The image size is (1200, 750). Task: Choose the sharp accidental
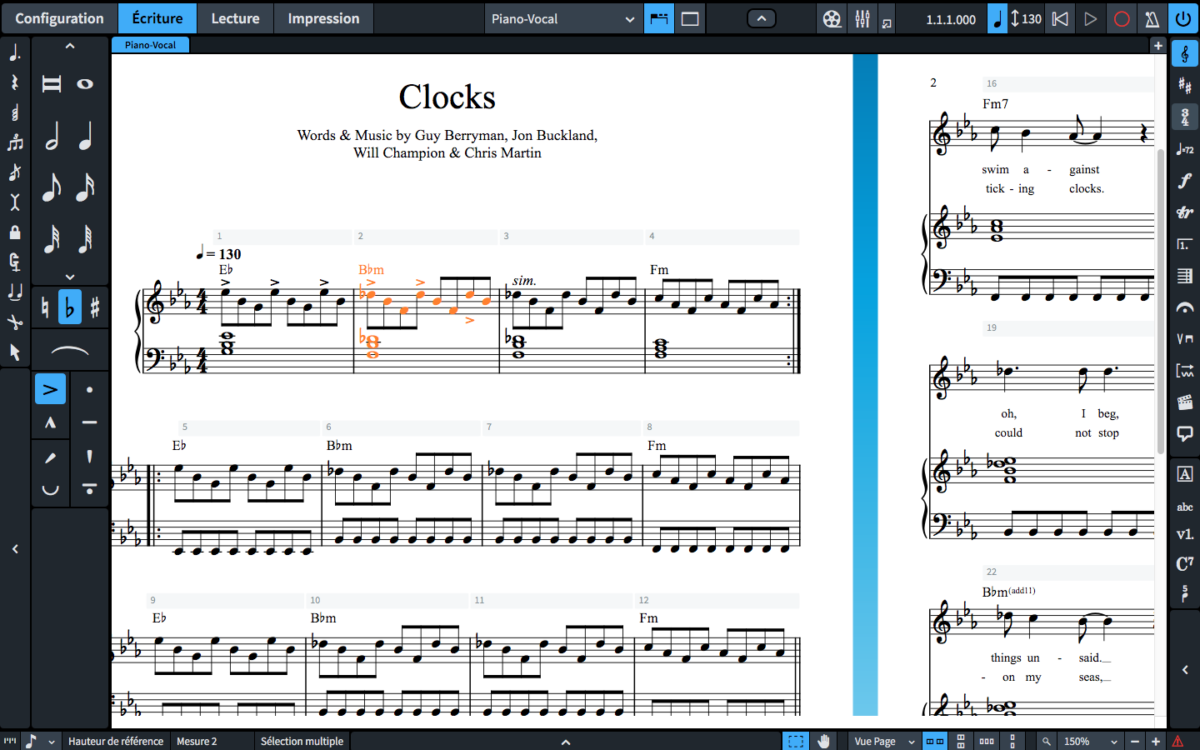pos(95,306)
